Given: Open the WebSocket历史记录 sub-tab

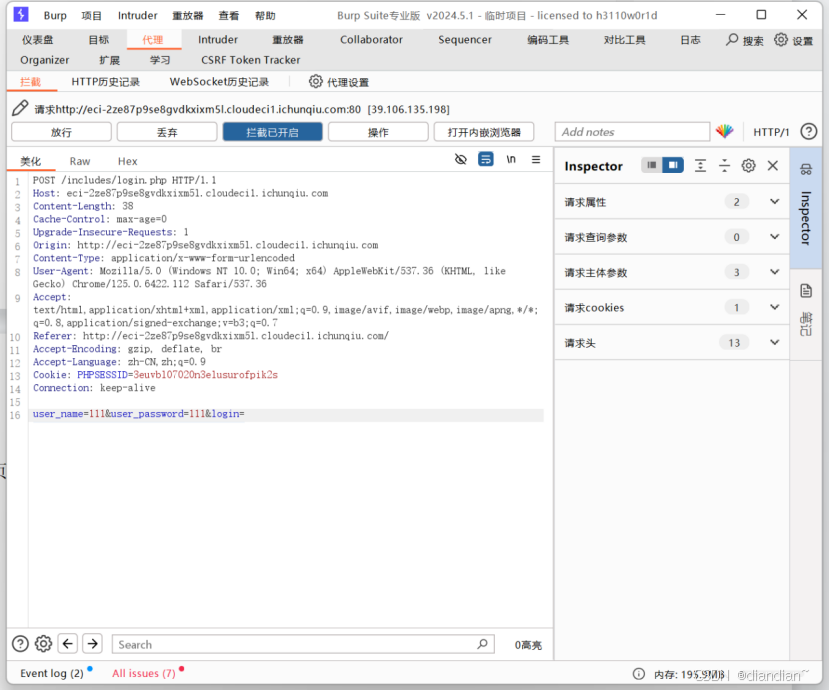Looking at the screenshot, I should (x=219, y=82).
